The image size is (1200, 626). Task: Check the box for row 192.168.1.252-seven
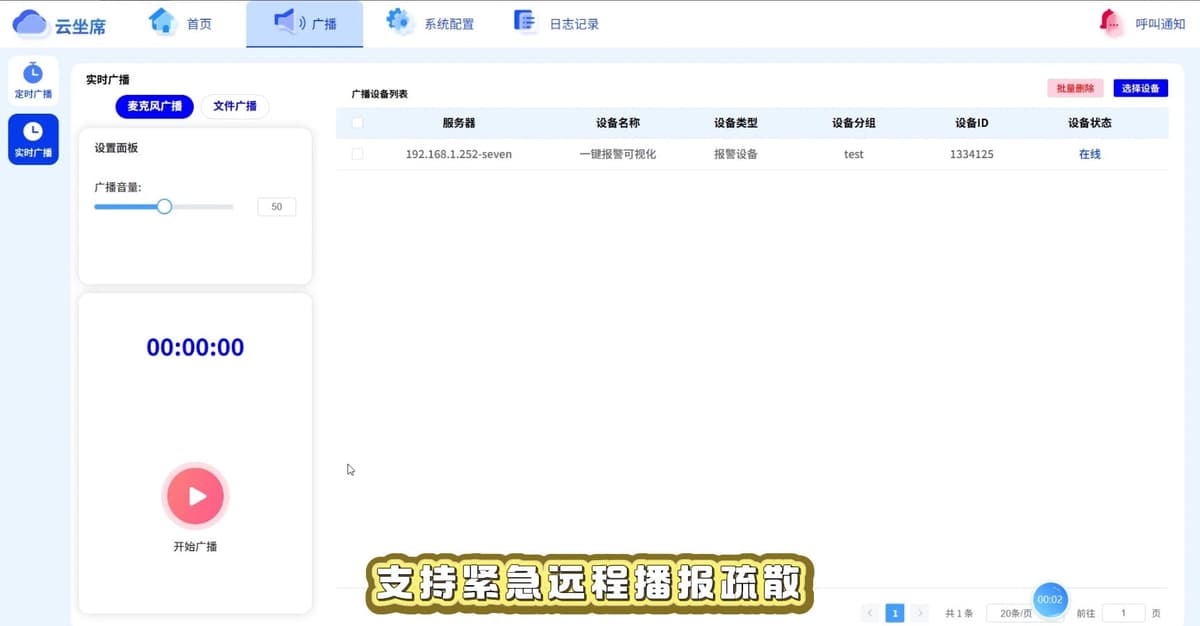(357, 154)
